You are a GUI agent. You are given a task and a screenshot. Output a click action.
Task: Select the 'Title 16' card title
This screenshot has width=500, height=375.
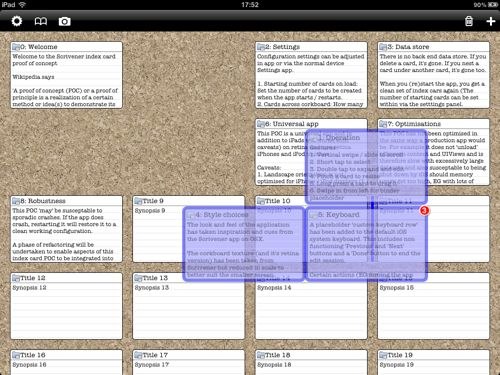coord(33,355)
